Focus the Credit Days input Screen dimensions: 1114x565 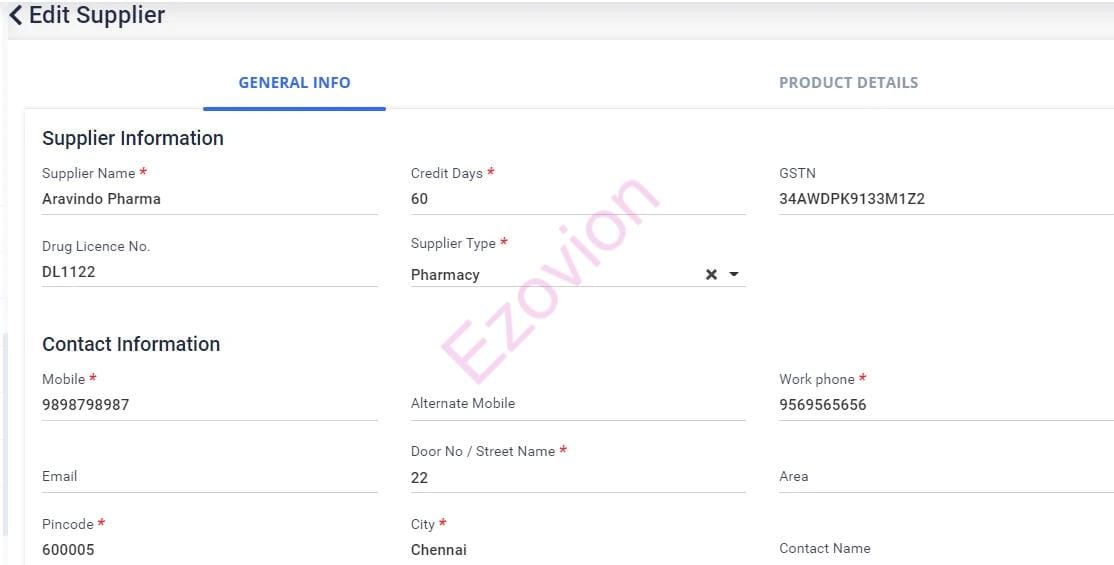click(x=577, y=199)
